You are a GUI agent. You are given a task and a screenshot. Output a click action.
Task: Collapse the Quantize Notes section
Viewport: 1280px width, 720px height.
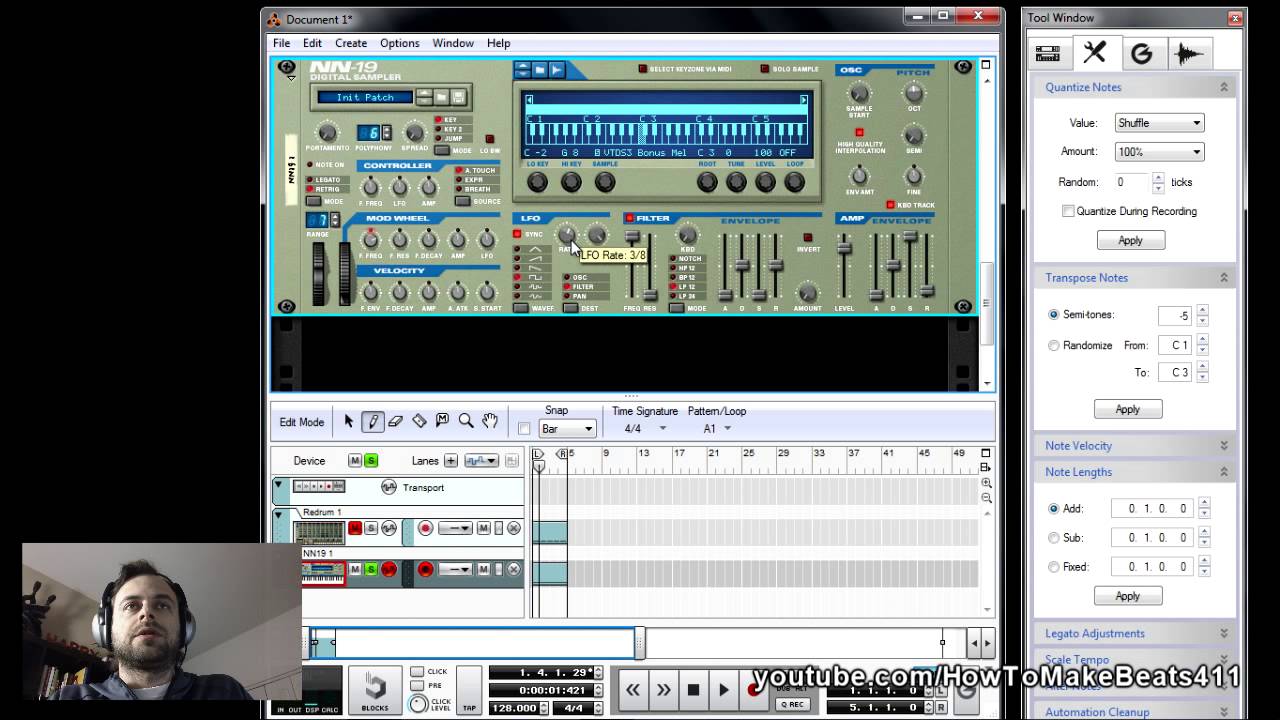point(1223,87)
